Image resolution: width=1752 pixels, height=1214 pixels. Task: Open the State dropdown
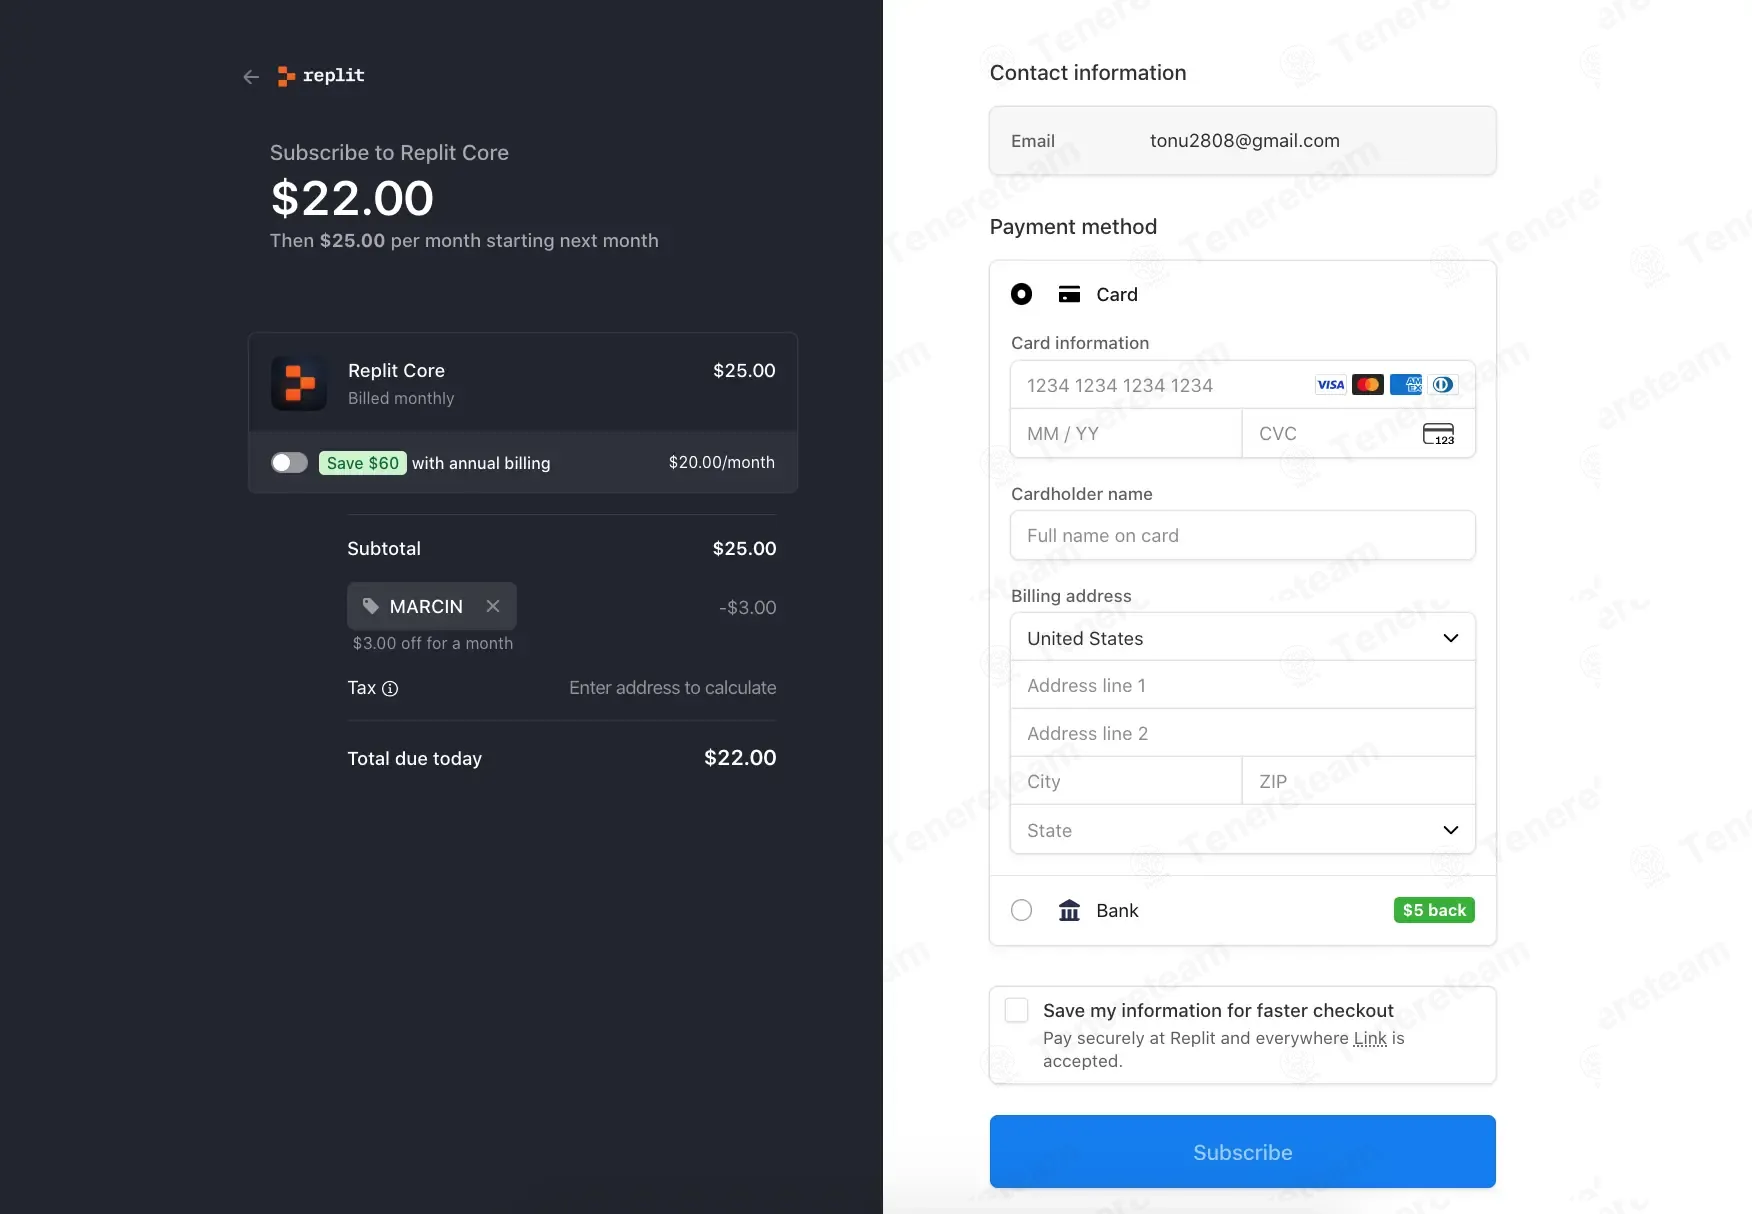tap(1242, 830)
